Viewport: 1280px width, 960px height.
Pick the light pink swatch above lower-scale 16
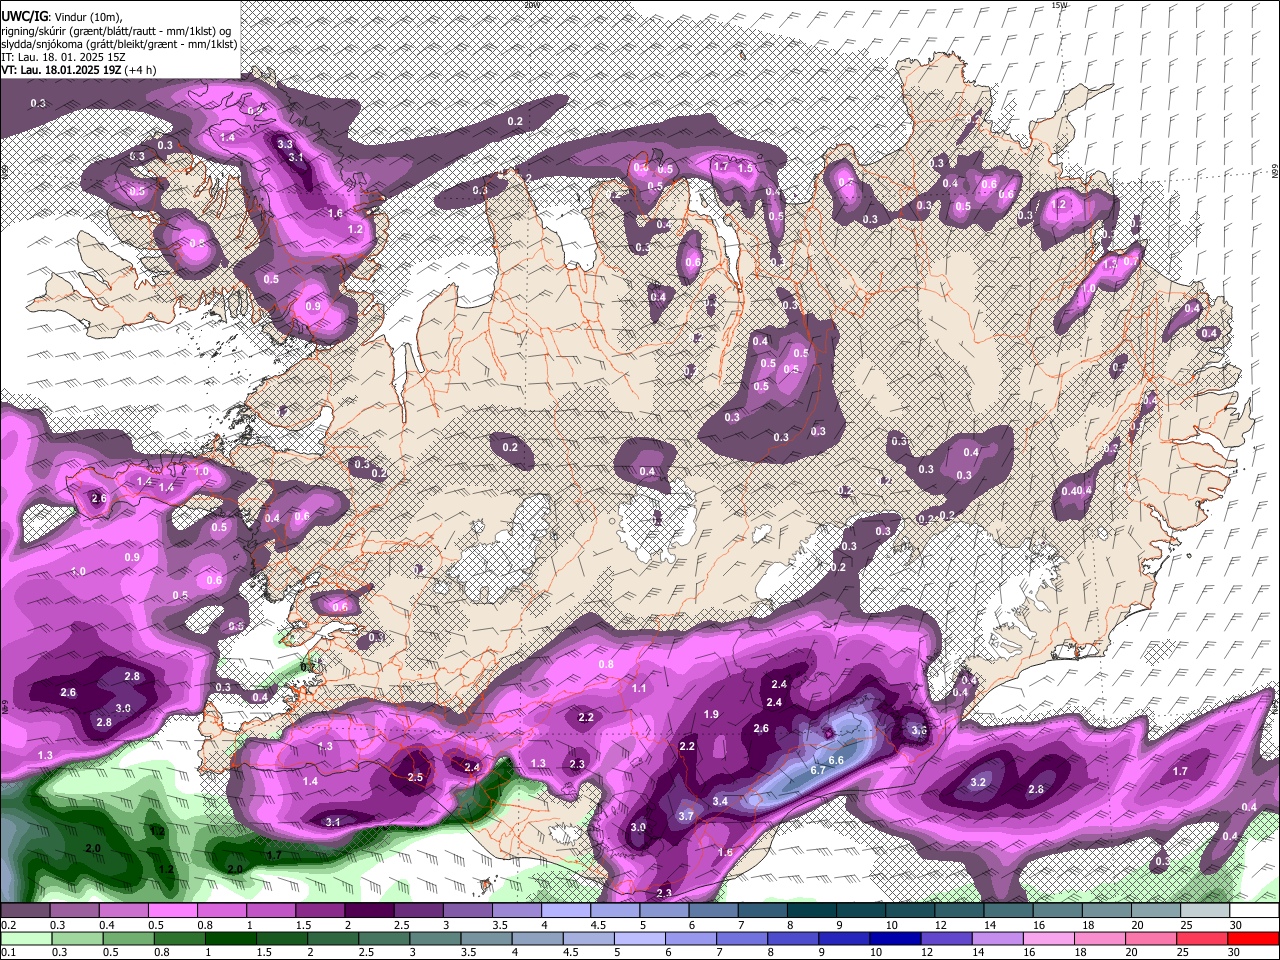pyautogui.click(x=1050, y=939)
